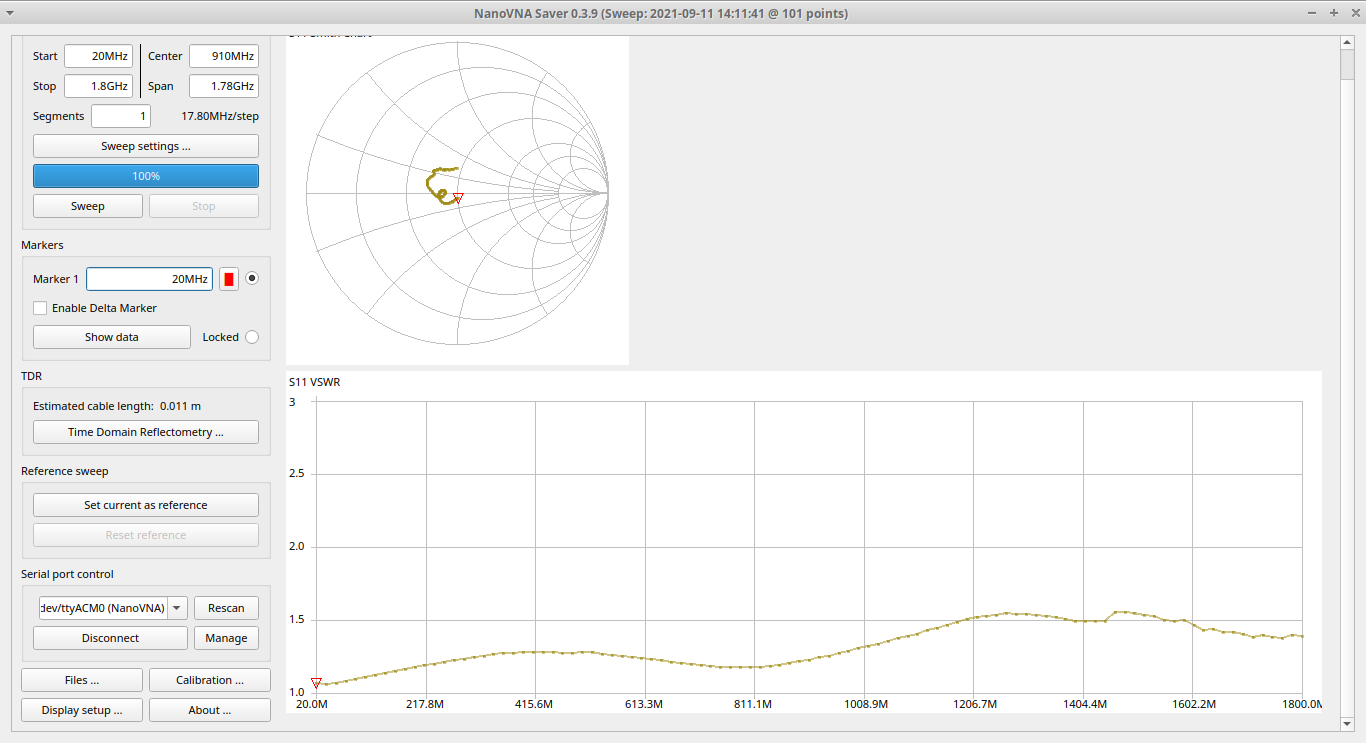The height and width of the screenshot is (743, 1366).
Task: Rescan serial ports
Action: coord(226,608)
